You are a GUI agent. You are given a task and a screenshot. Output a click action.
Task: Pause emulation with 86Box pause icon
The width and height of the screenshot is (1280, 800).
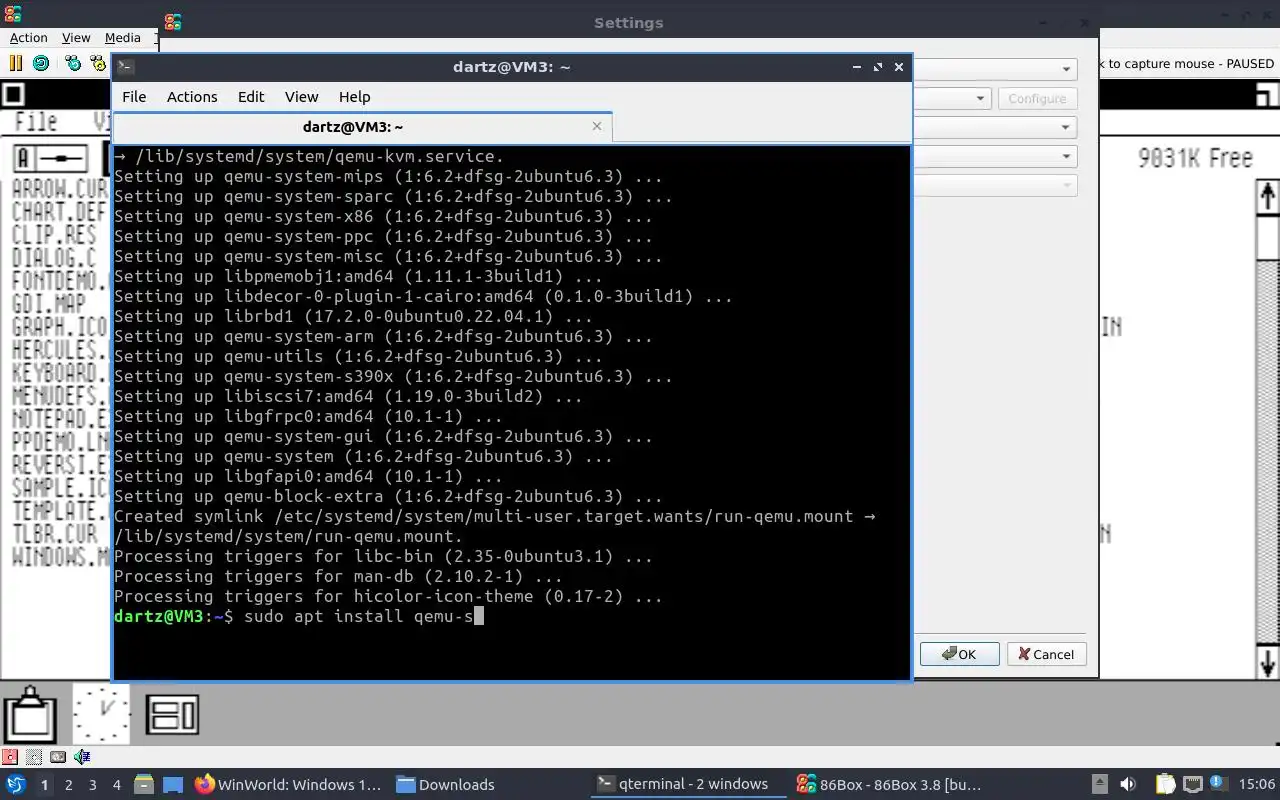coord(15,63)
